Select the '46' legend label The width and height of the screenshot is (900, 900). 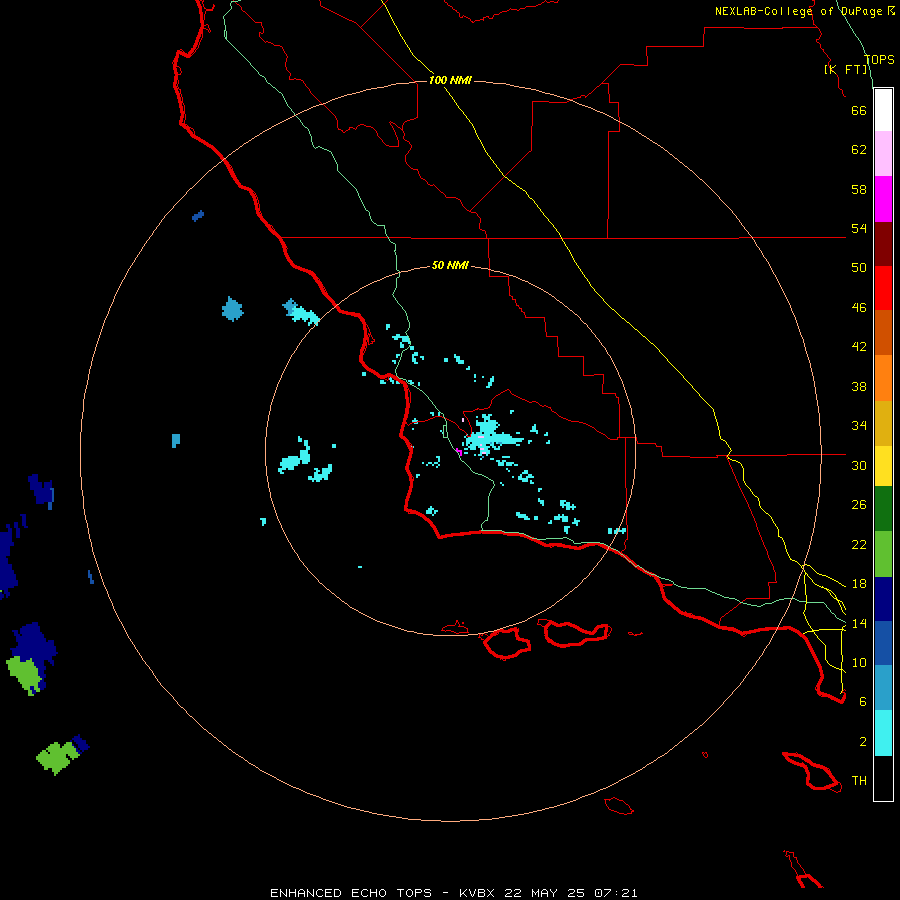[x=859, y=308]
